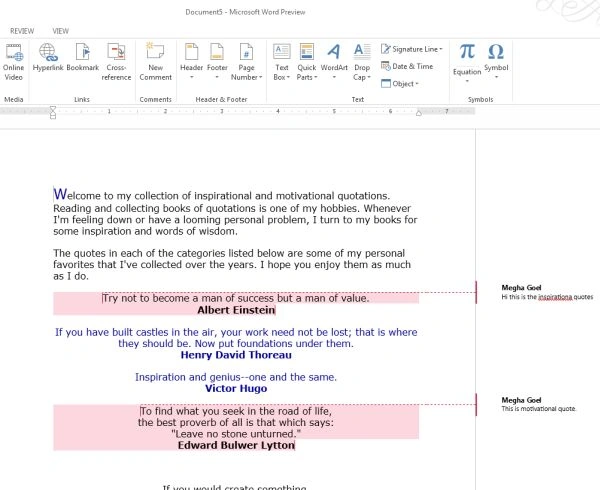
Task: Open the Footer page icon
Action: tap(217, 52)
